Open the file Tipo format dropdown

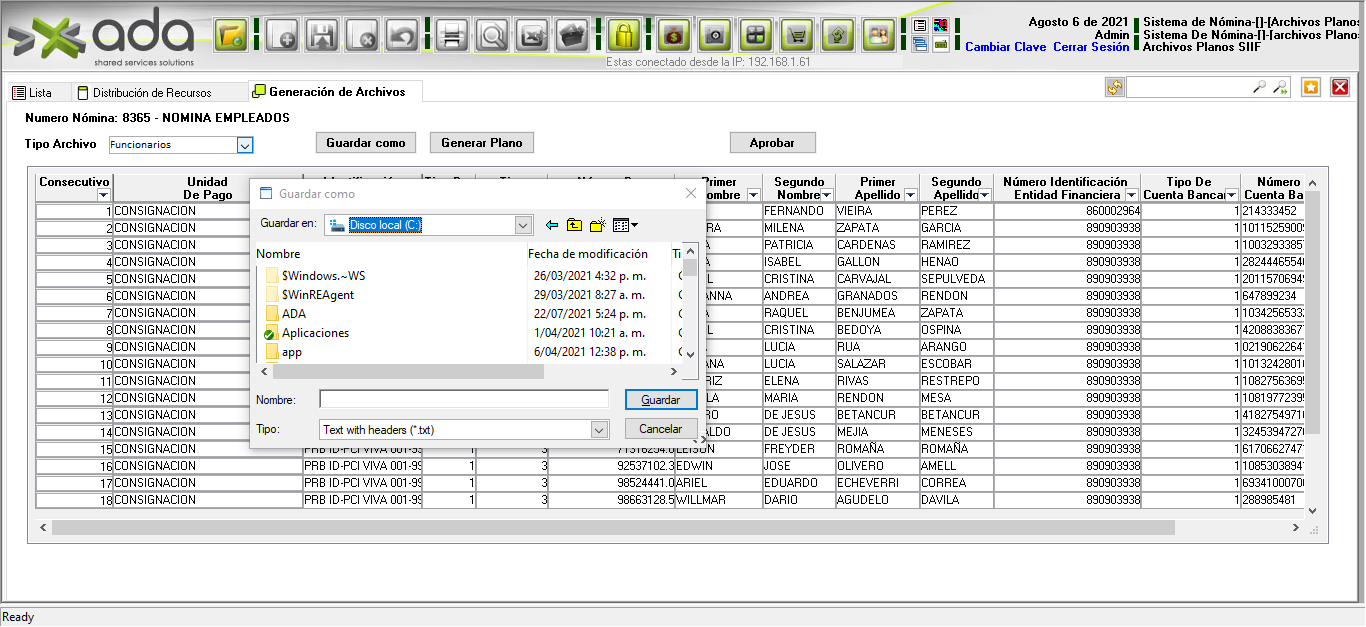coord(599,430)
